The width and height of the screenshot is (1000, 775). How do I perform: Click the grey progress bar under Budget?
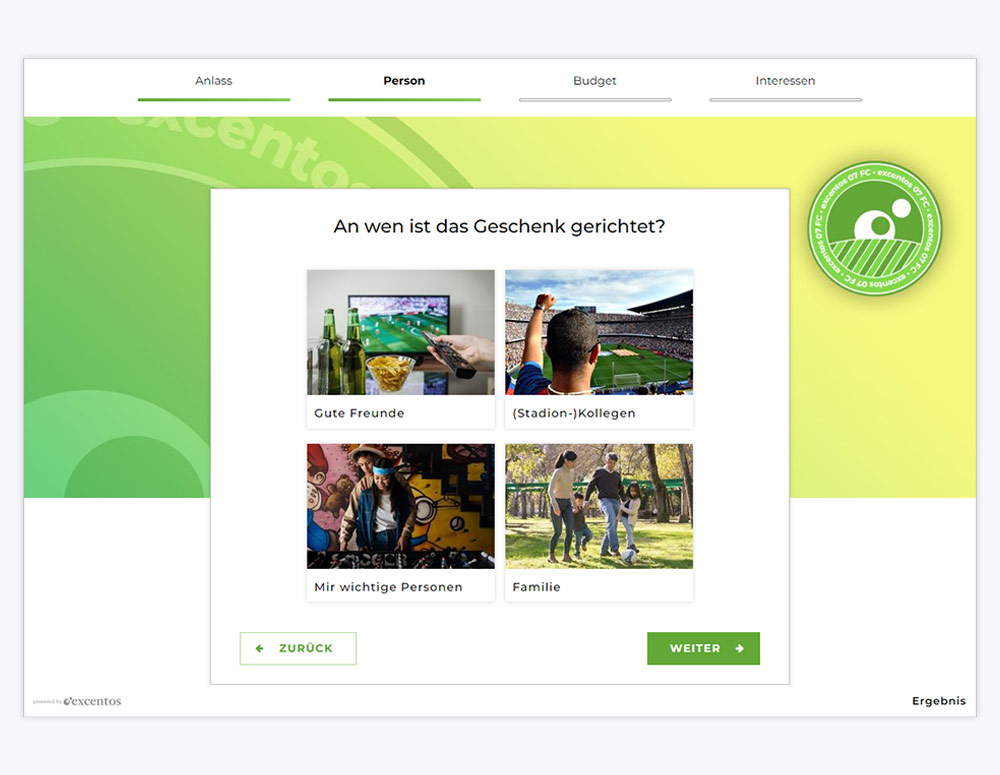pyautogui.click(x=595, y=100)
